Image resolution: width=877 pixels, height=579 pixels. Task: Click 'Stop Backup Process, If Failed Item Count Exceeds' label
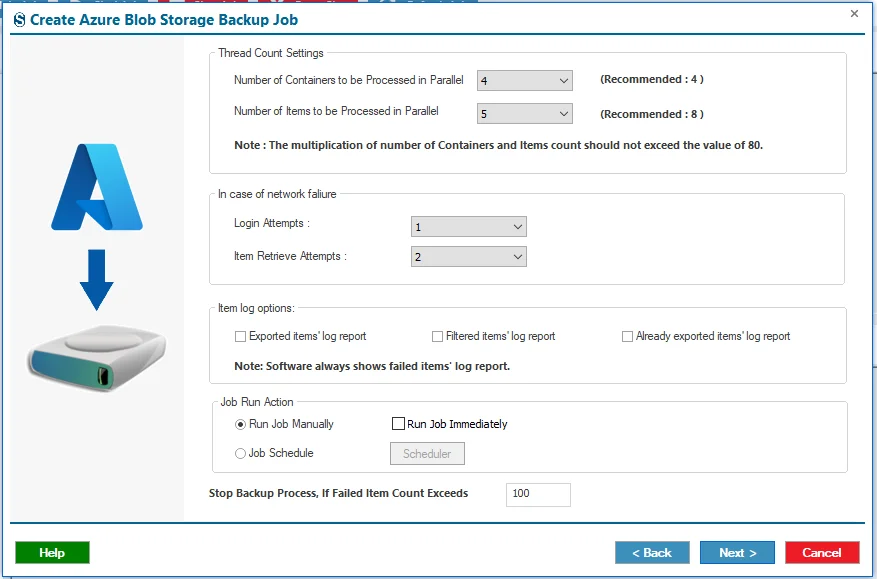[338, 493]
